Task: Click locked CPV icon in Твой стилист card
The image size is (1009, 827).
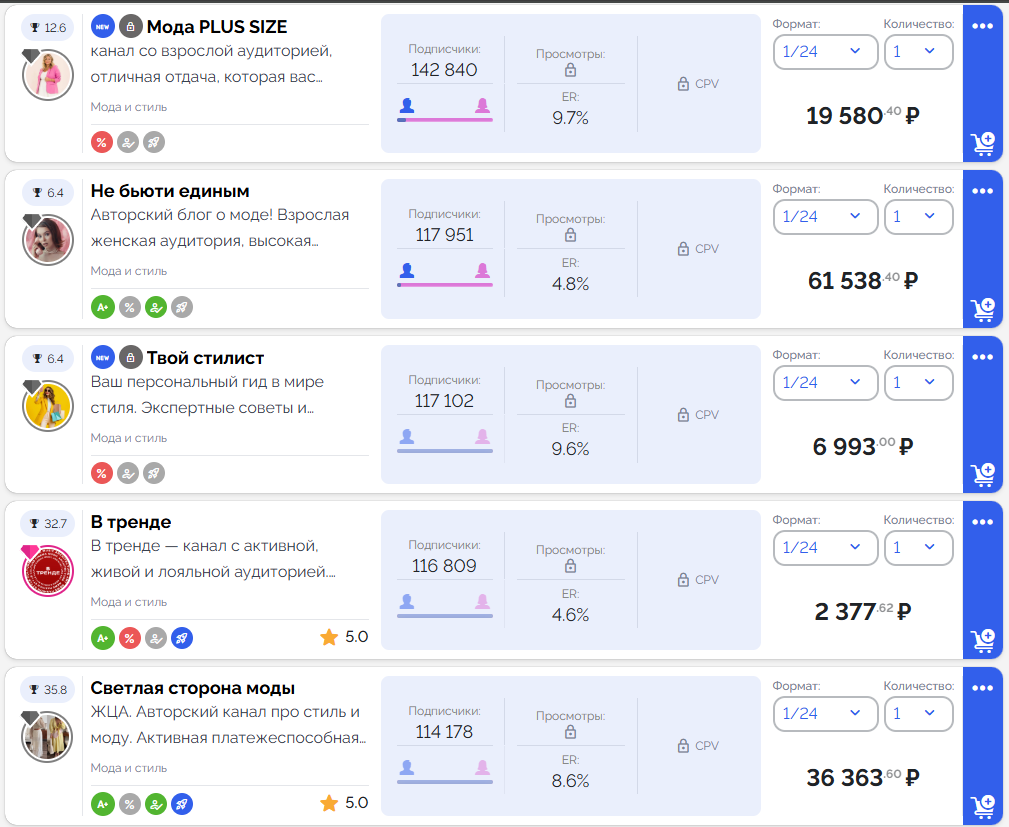Action: pos(683,415)
